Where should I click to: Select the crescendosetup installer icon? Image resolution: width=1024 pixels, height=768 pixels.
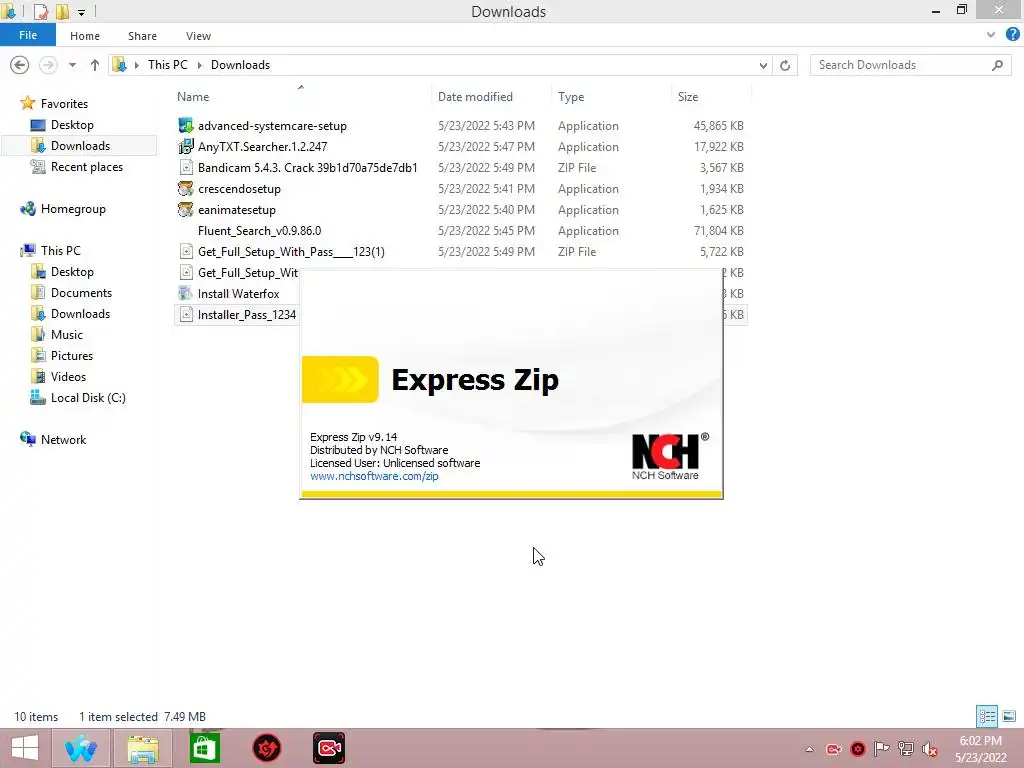(185, 189)
